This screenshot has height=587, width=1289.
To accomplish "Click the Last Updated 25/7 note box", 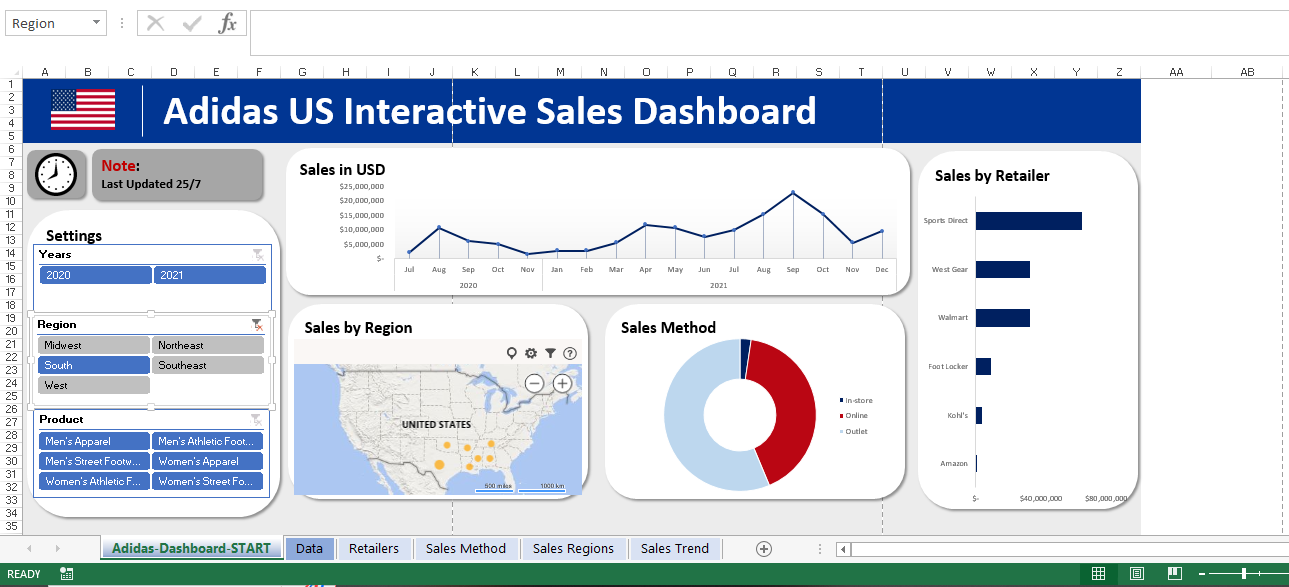I will click(x=178, y=175).
